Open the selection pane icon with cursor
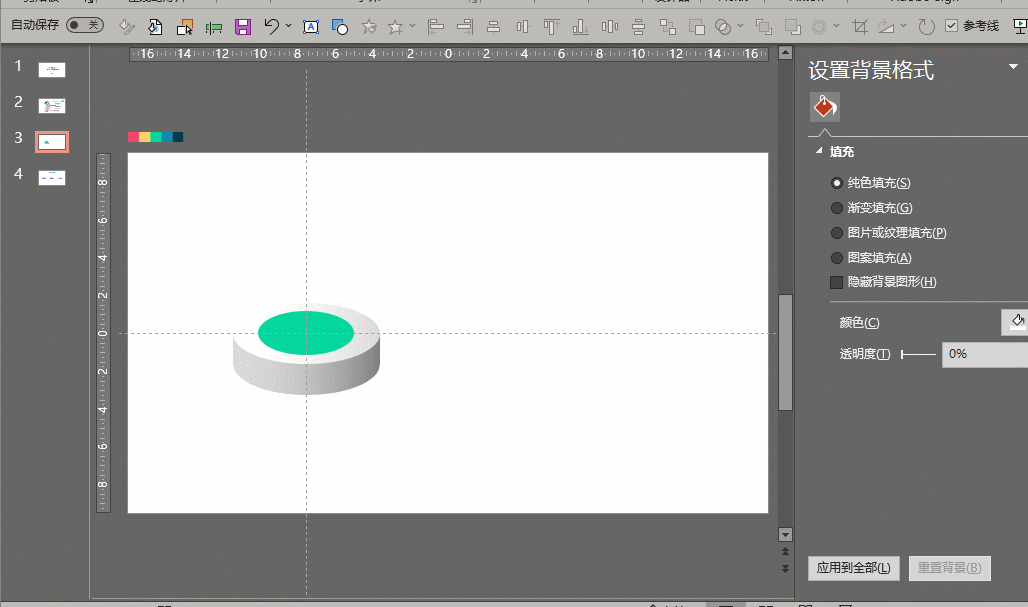Screen dimensions: 1028x607 pyautogui.click(x=185, y=27)
